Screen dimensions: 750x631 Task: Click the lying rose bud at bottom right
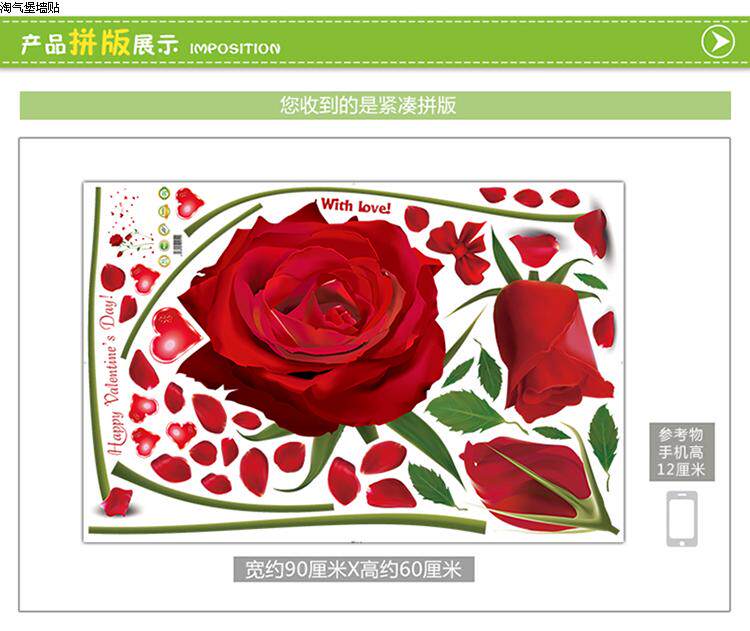(x=538, y=483)
